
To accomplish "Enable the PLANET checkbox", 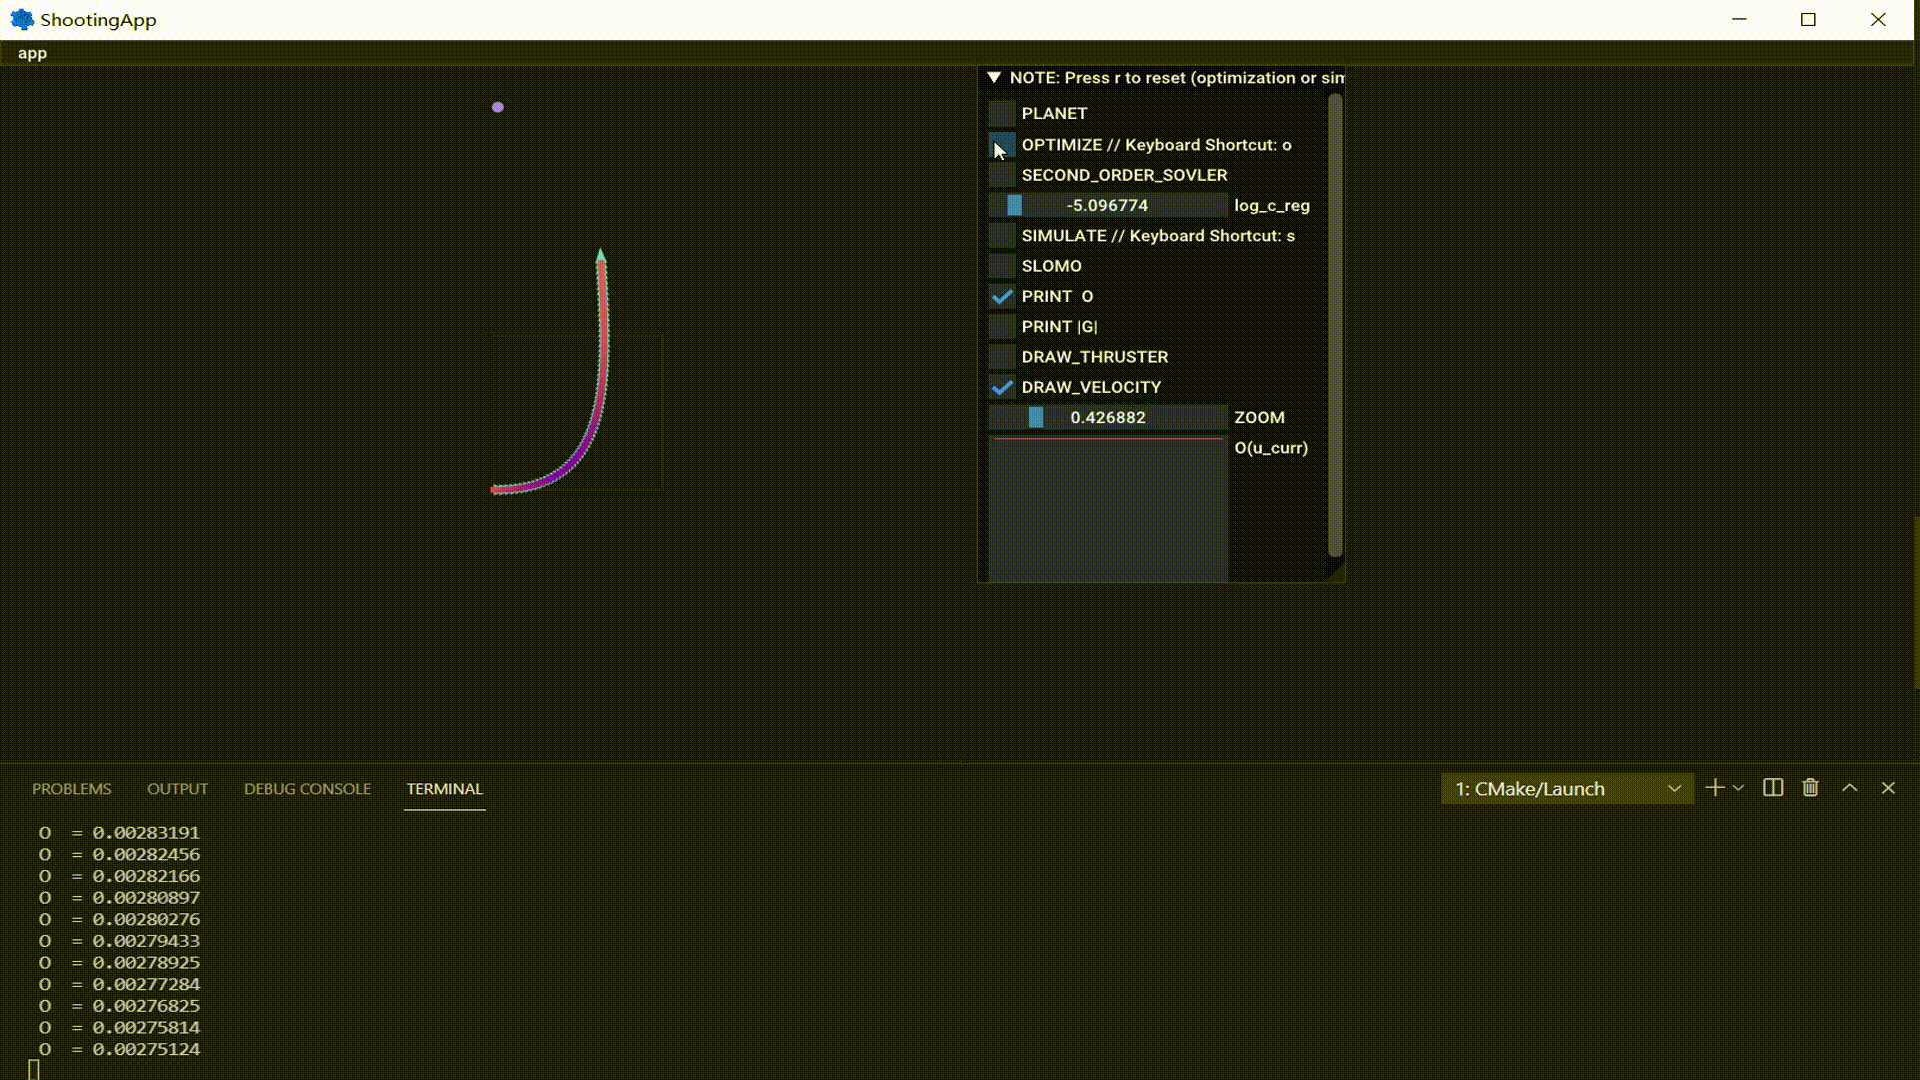I will pyautogui.click(x=1002, y=113).
